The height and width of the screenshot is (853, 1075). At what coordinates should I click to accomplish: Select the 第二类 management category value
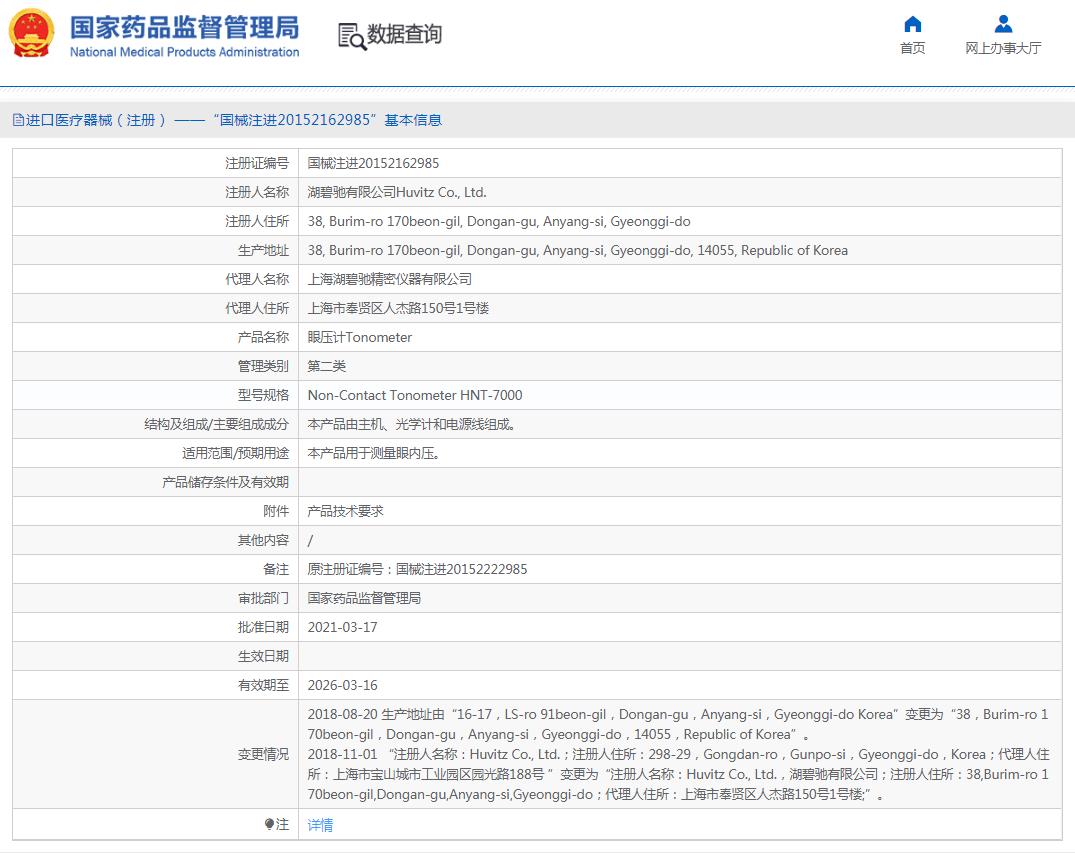[x=326, y=366]
